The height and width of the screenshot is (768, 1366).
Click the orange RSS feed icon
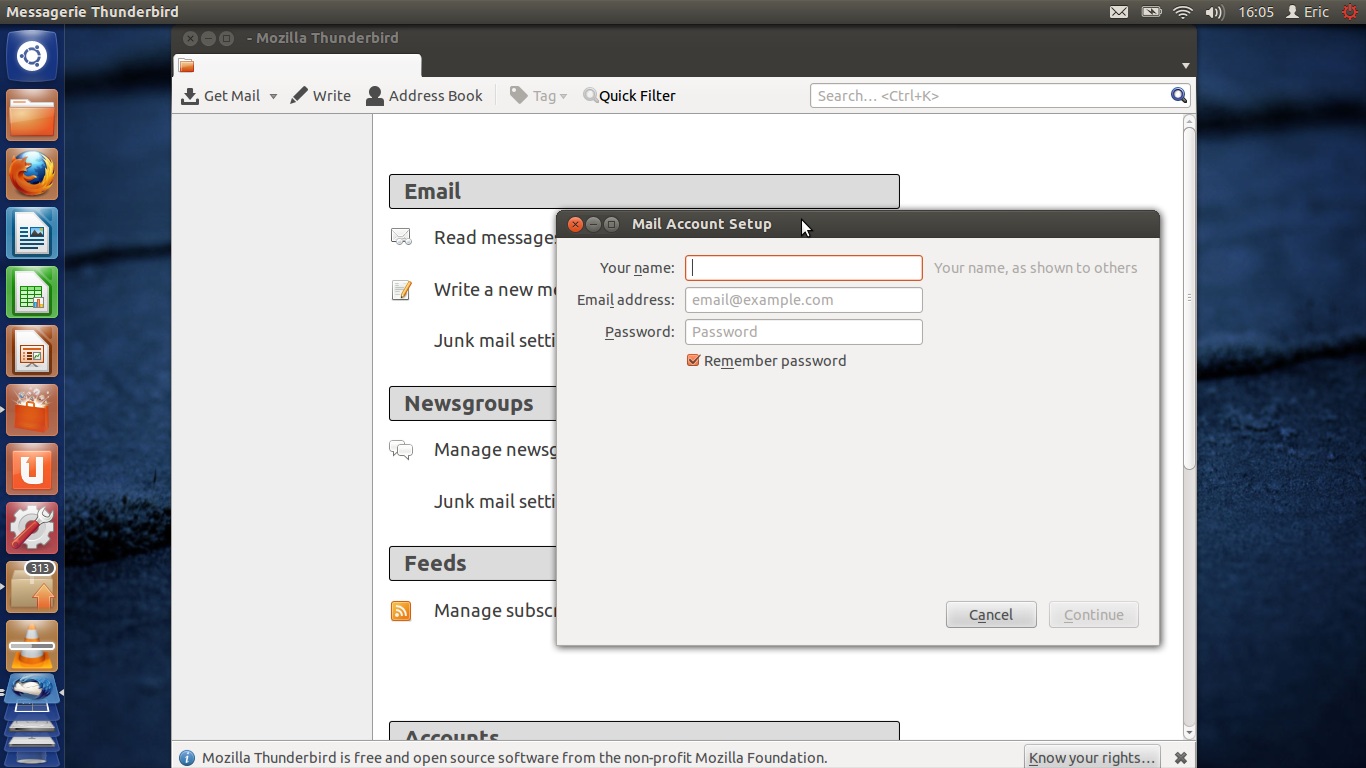tap(401, 611)
